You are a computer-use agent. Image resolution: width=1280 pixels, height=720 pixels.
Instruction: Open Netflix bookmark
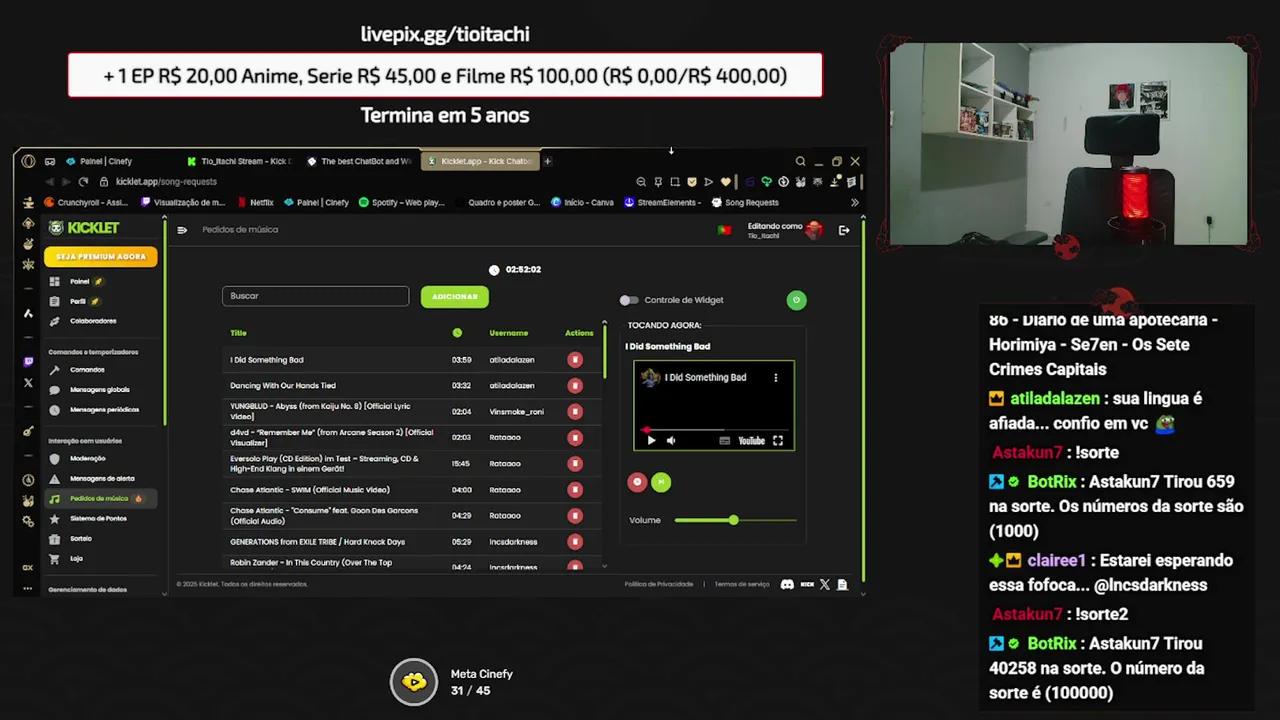point(255,203)
